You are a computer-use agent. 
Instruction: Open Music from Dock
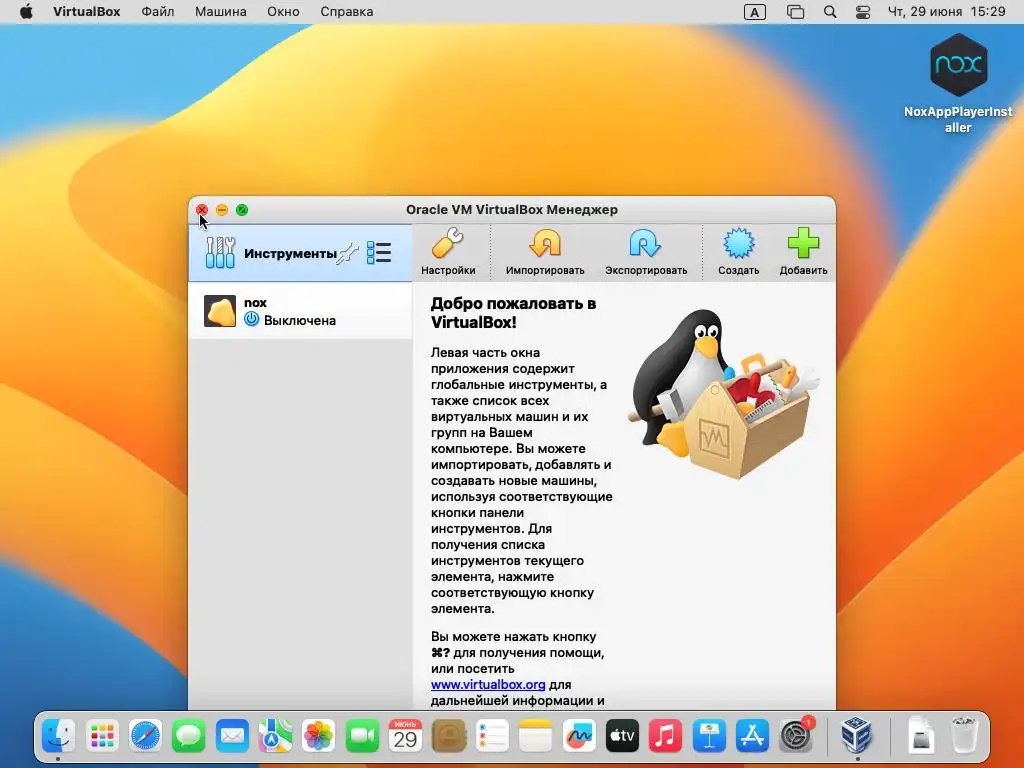(x=665, y=737)
